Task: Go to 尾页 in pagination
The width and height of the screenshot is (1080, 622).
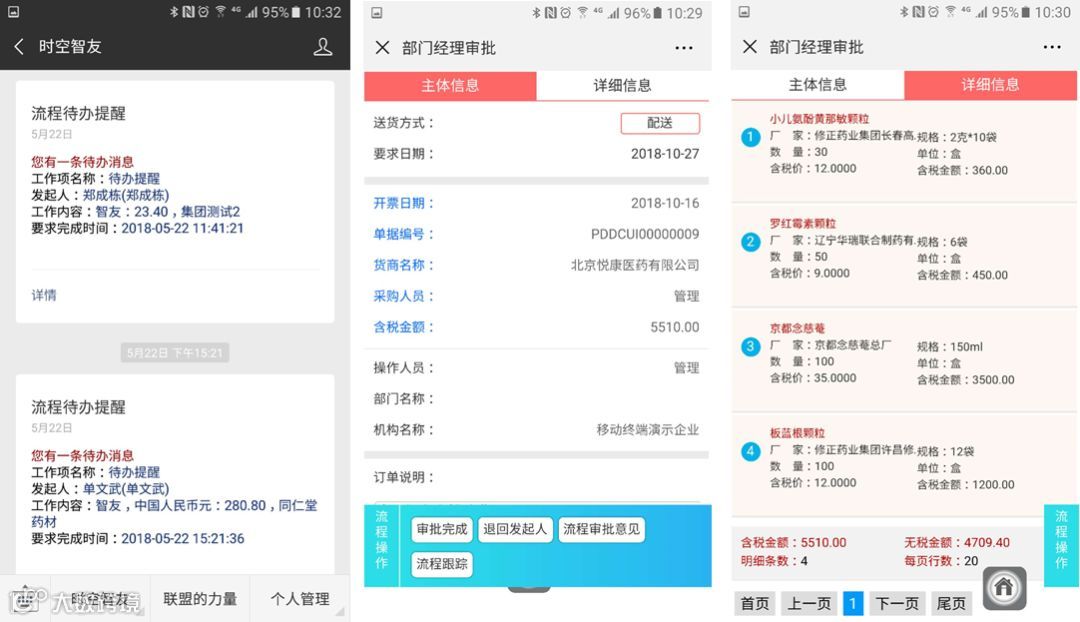Action: click(x=951, y=603)
